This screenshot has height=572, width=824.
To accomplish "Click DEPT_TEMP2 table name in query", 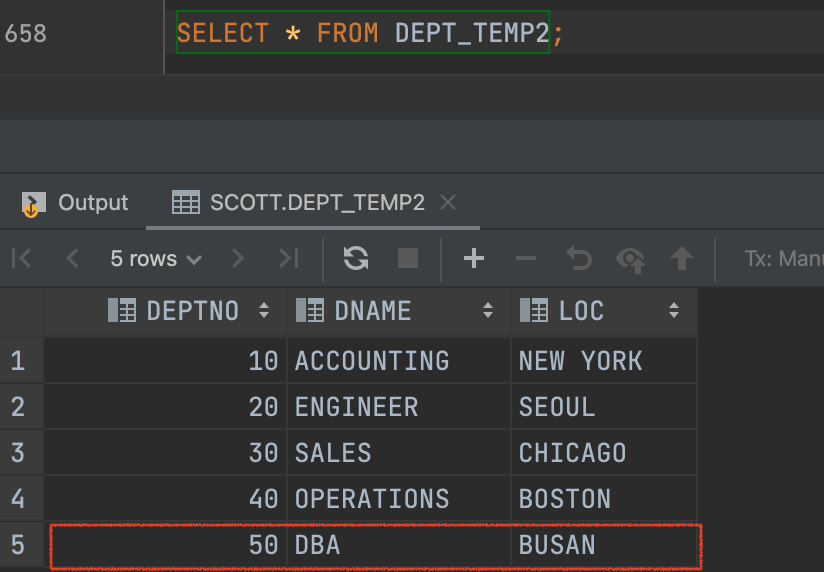I will [x=472, y=33].
